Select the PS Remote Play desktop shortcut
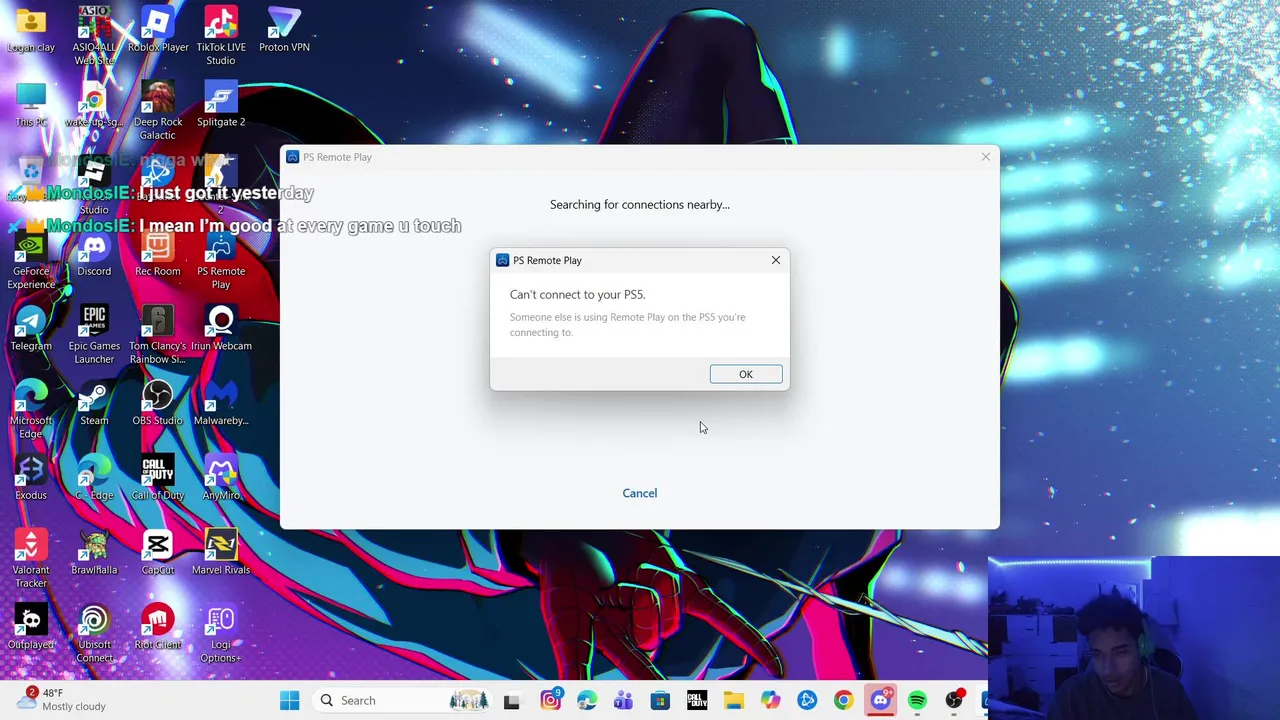 click(221, 260)
